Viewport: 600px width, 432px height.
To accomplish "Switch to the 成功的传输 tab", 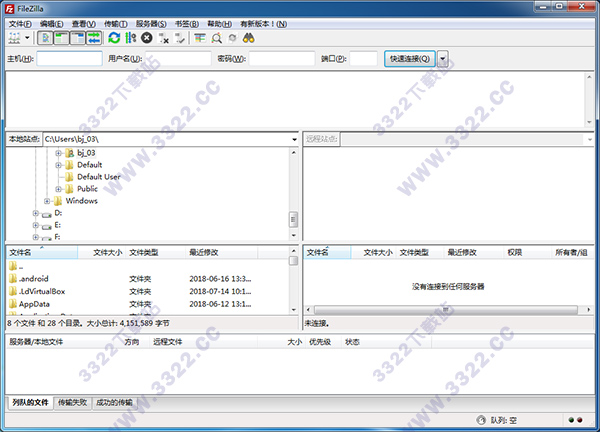I will tap(114, 403).
